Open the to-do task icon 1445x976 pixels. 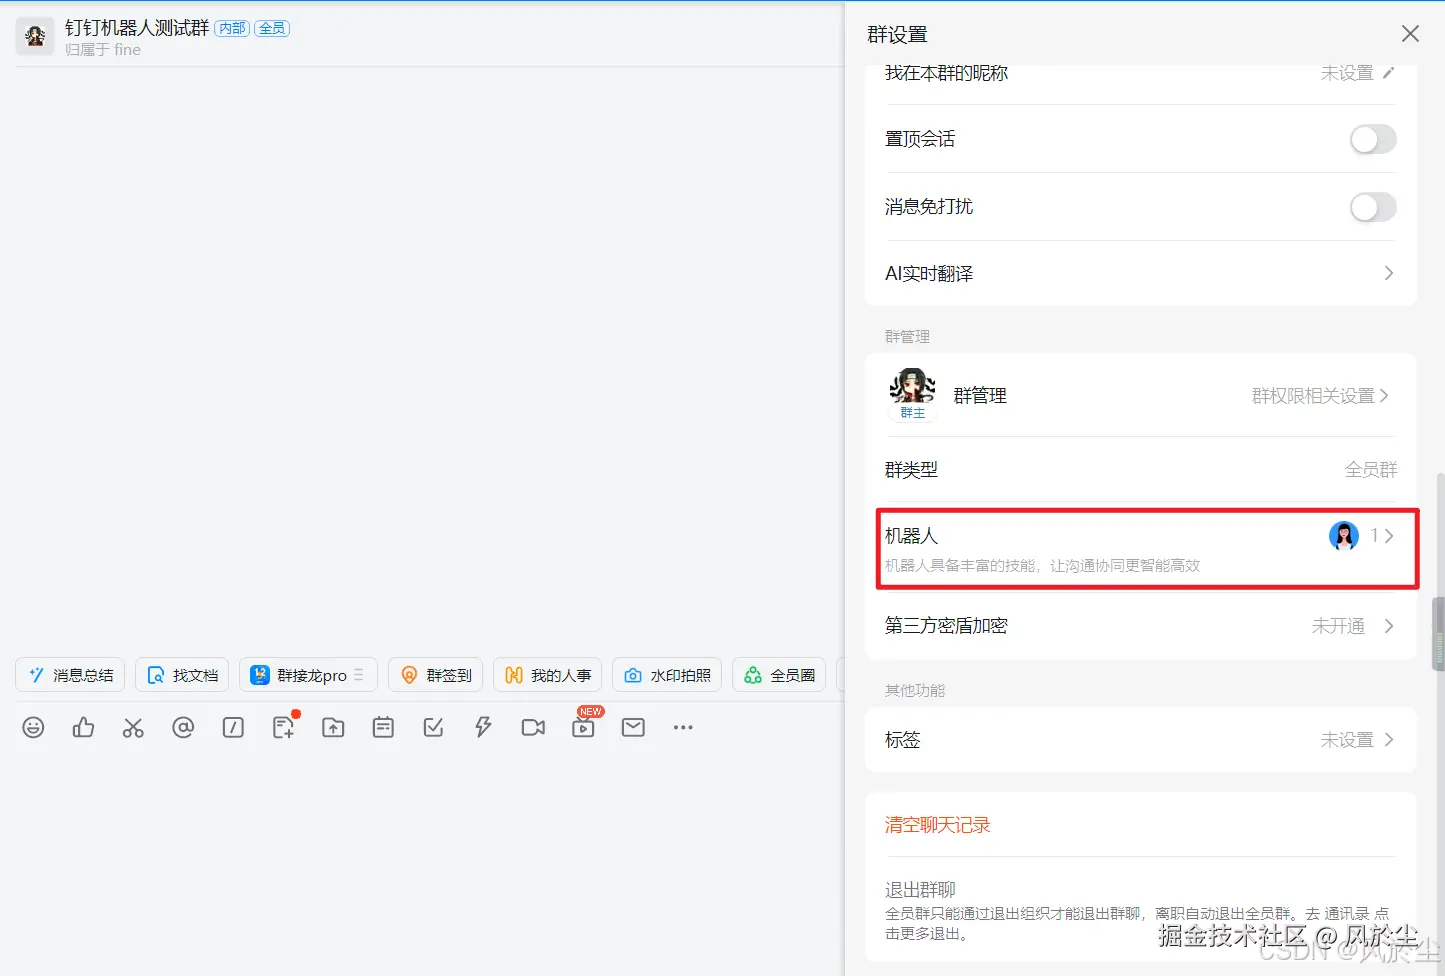433,727
